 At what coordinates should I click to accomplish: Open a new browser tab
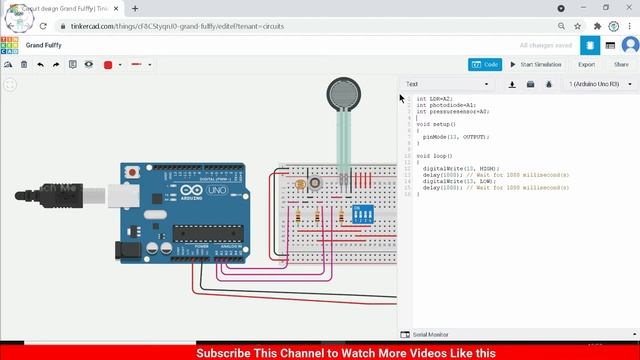(135, 9)
